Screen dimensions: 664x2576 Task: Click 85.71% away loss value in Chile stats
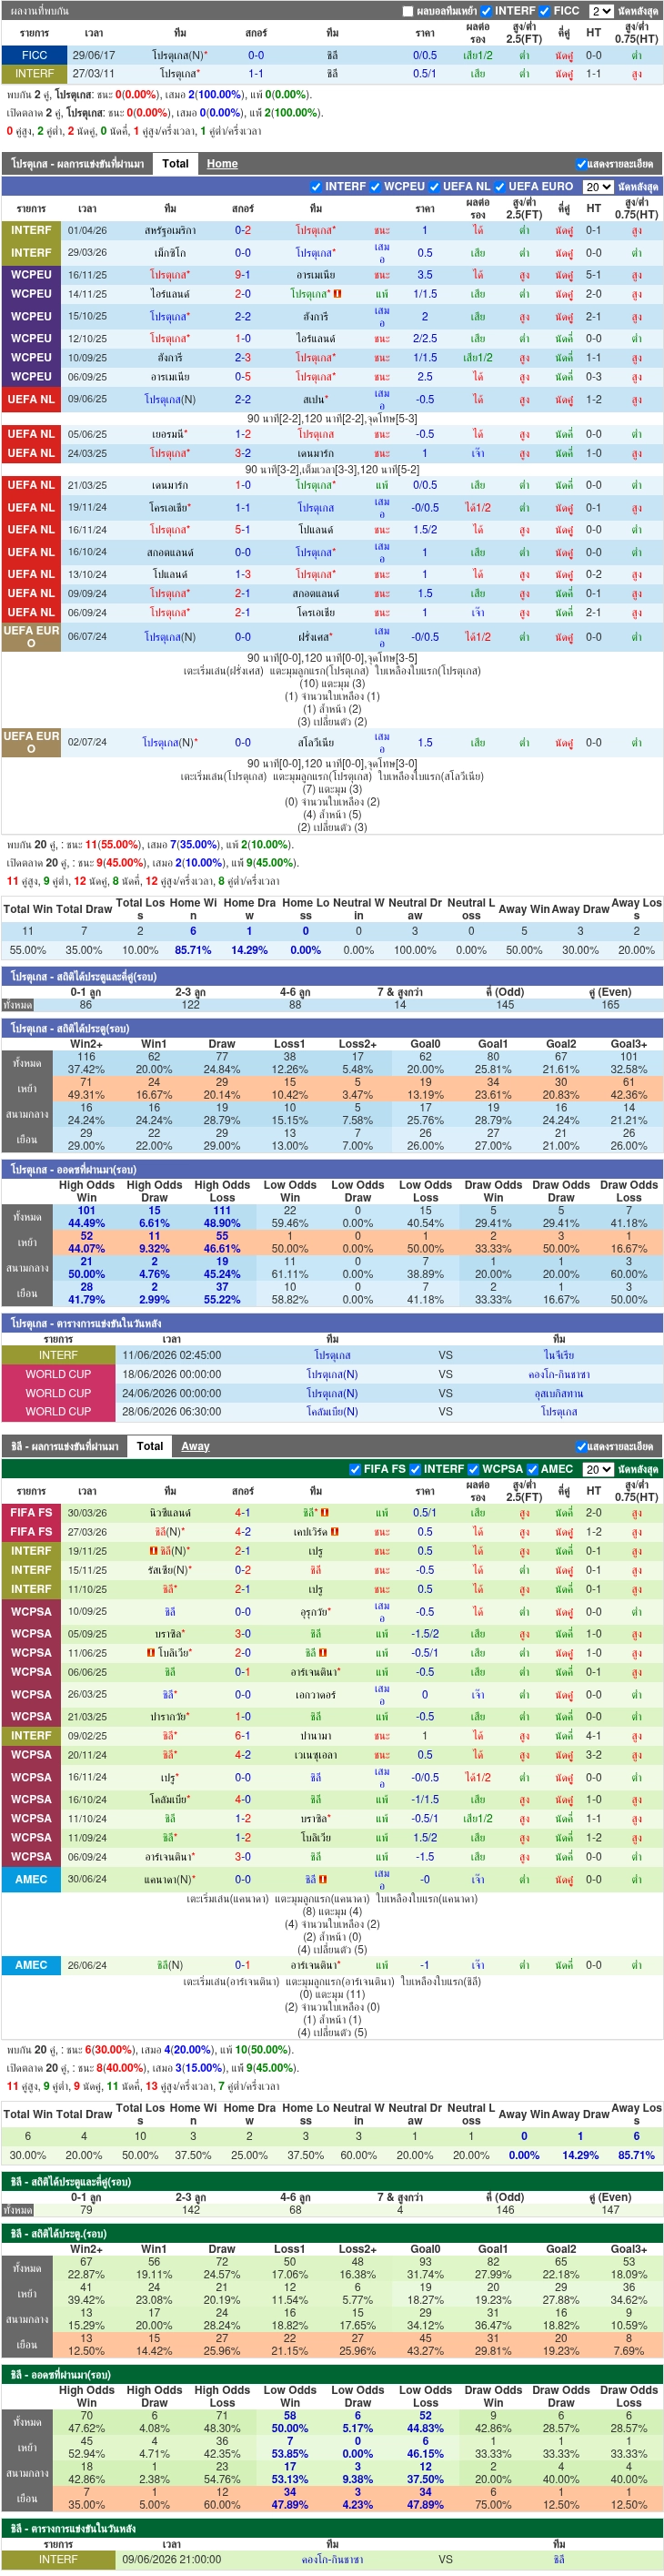(x=636, y=2155)
